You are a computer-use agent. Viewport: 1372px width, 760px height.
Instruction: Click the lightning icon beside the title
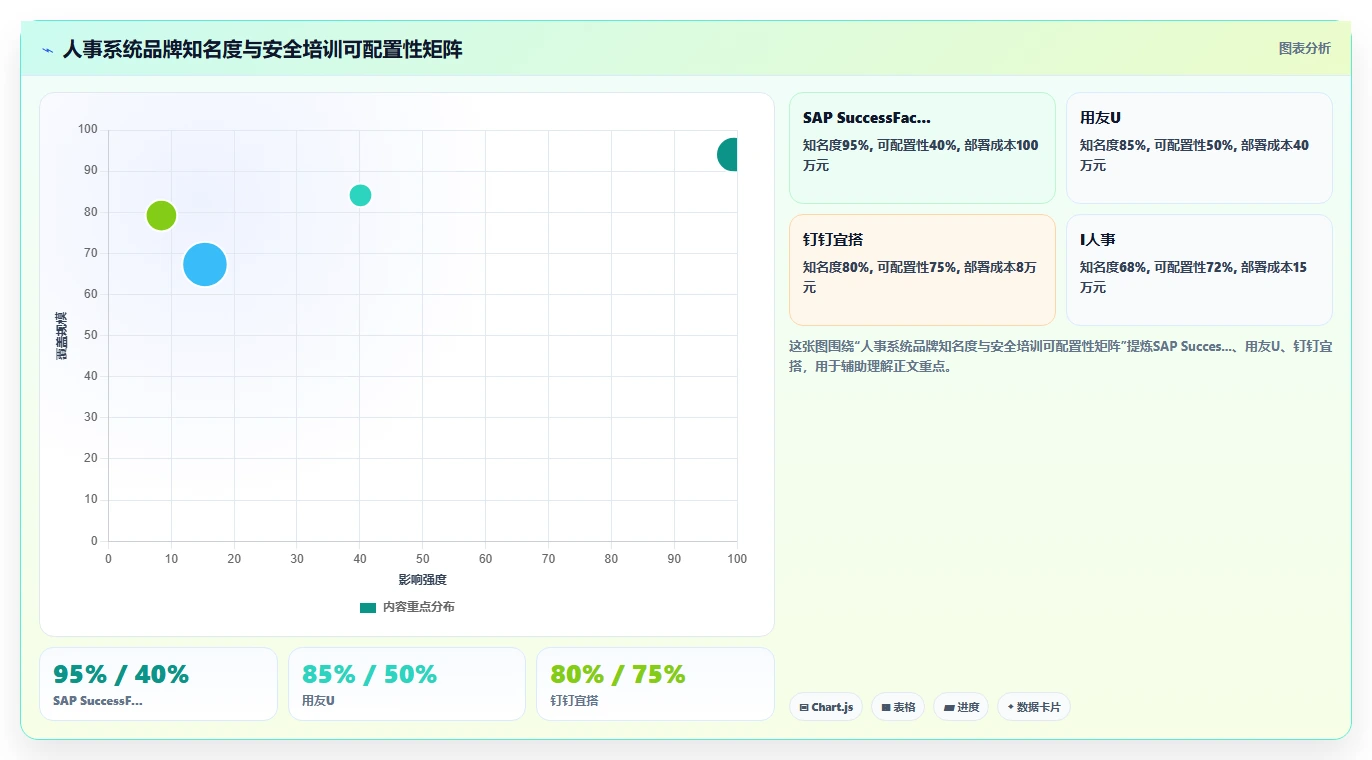pos(48,50)
